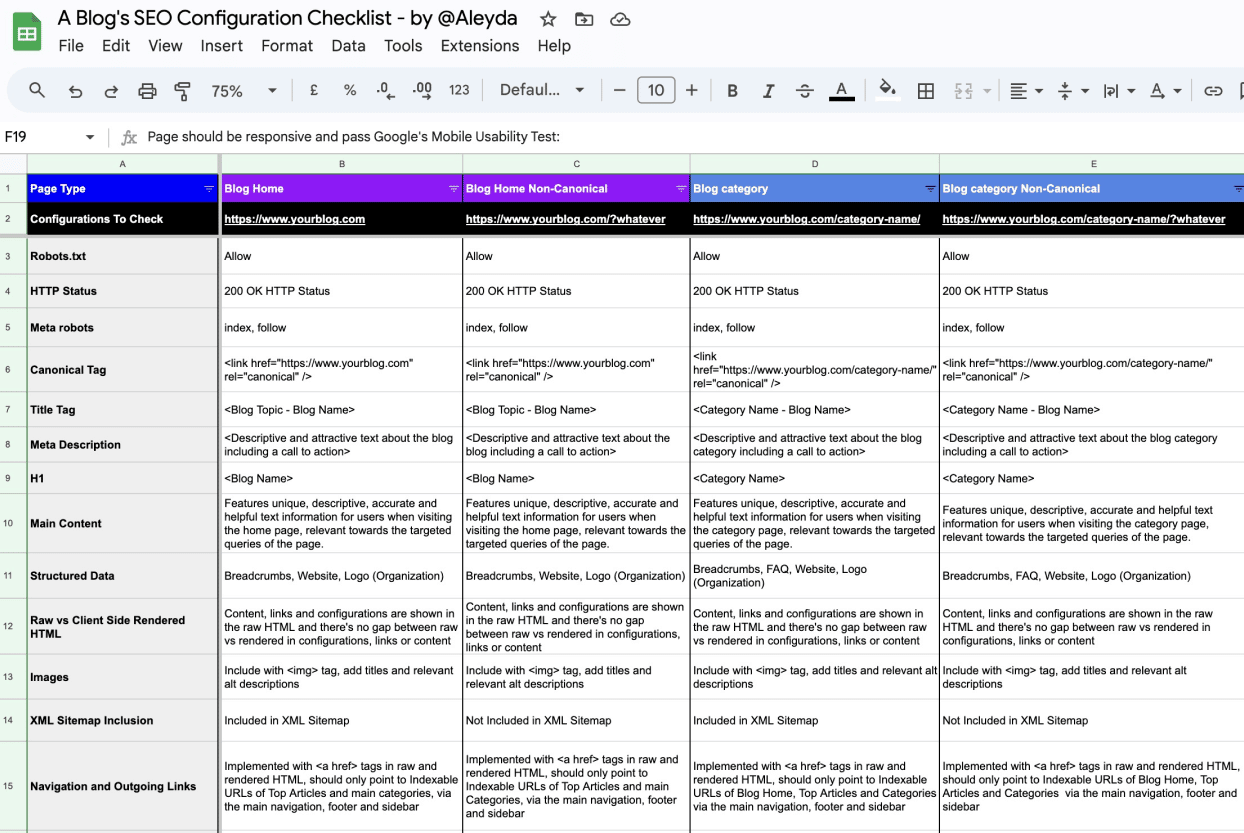Decrease decimal places

pyautogui.click(x=386, y=90)
